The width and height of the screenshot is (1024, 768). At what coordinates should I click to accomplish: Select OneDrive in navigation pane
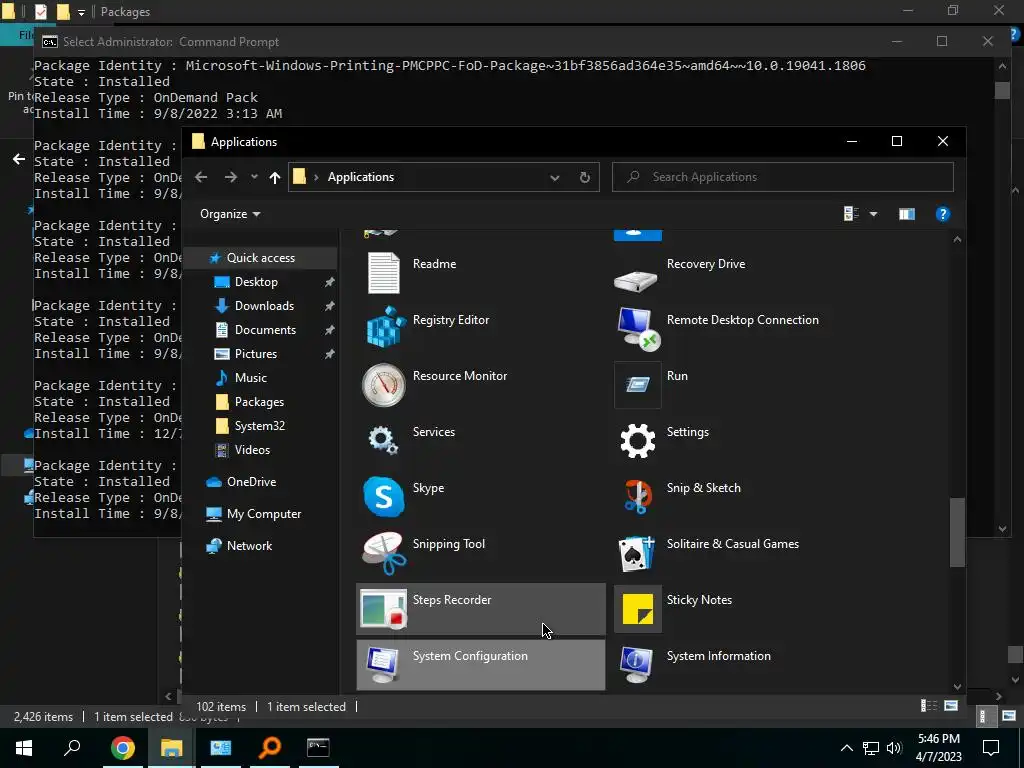coord(251,482)
